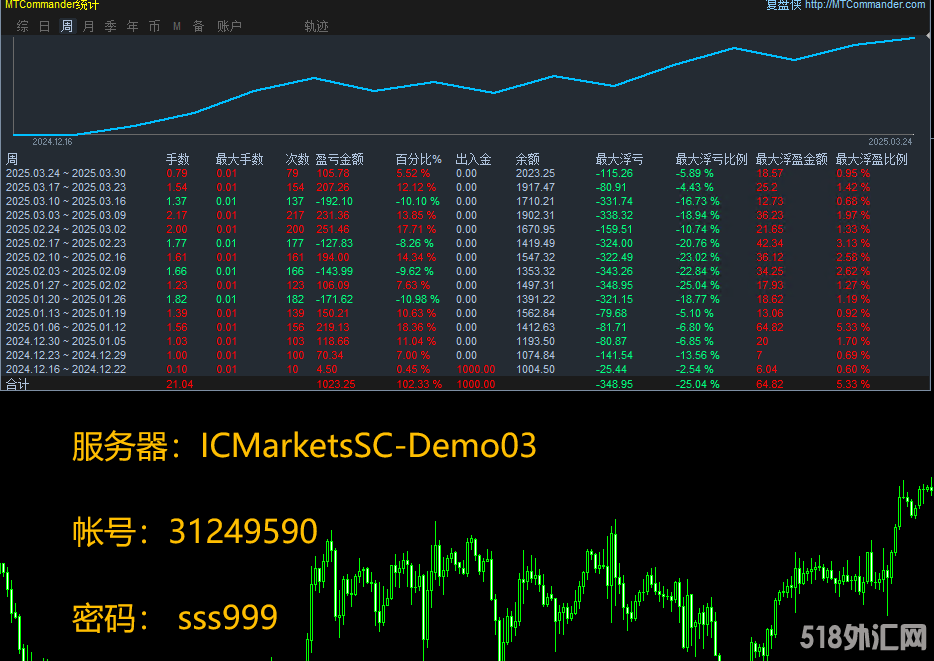The height and width of the screenshot is (661, 934).
Task: Open the 季 quarterly tab
Action: [x=111, y=26]
